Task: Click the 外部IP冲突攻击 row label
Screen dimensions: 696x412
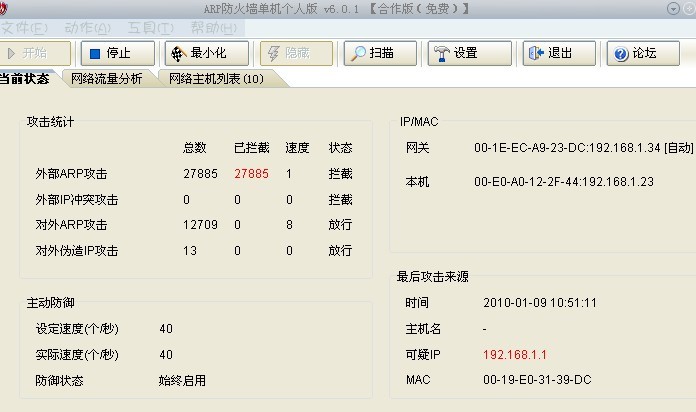Action: (77, 200)
